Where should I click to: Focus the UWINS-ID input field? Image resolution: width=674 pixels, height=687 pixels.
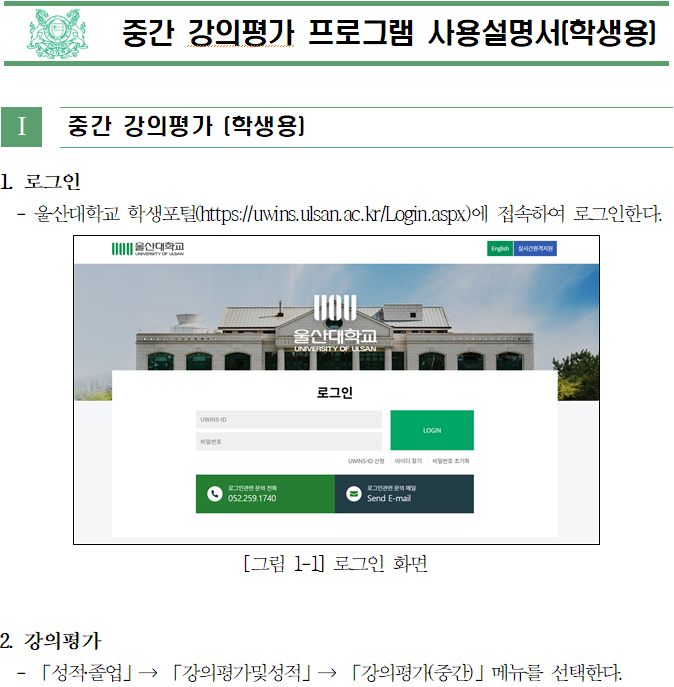pyautogui.click(x=289, y=419)
